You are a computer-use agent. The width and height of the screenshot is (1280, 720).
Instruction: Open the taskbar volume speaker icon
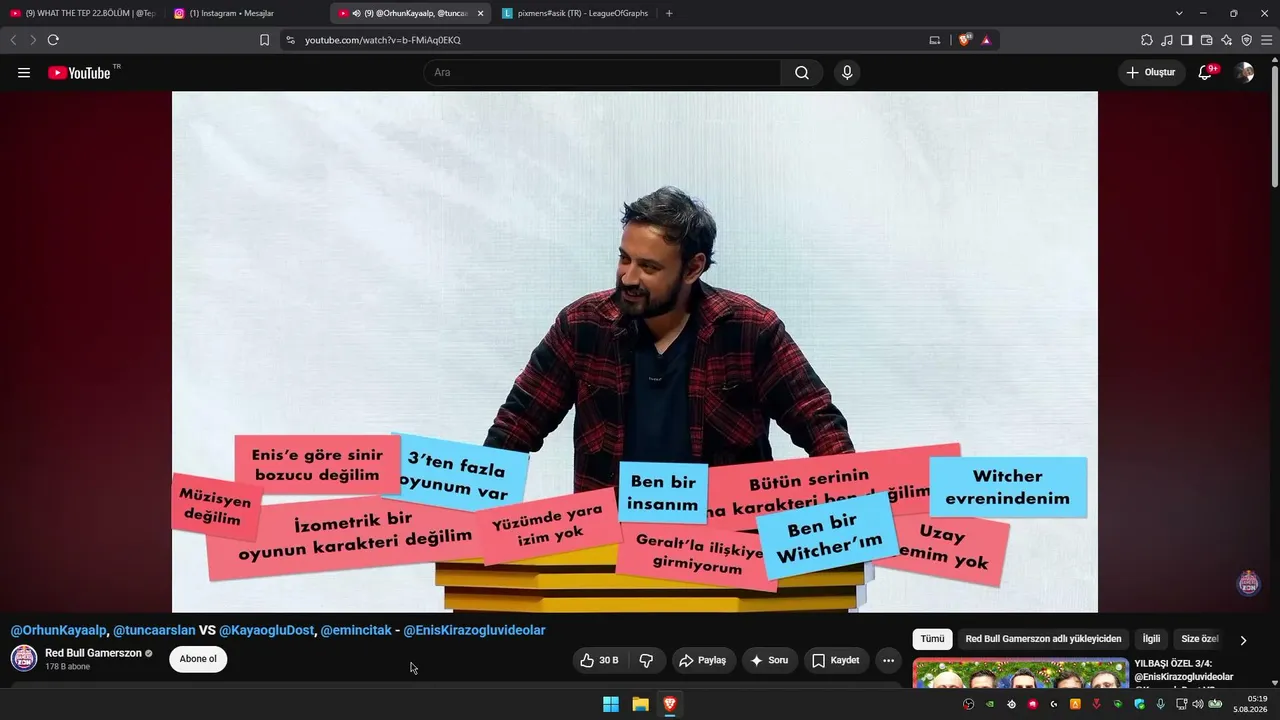coord(1198,704)
